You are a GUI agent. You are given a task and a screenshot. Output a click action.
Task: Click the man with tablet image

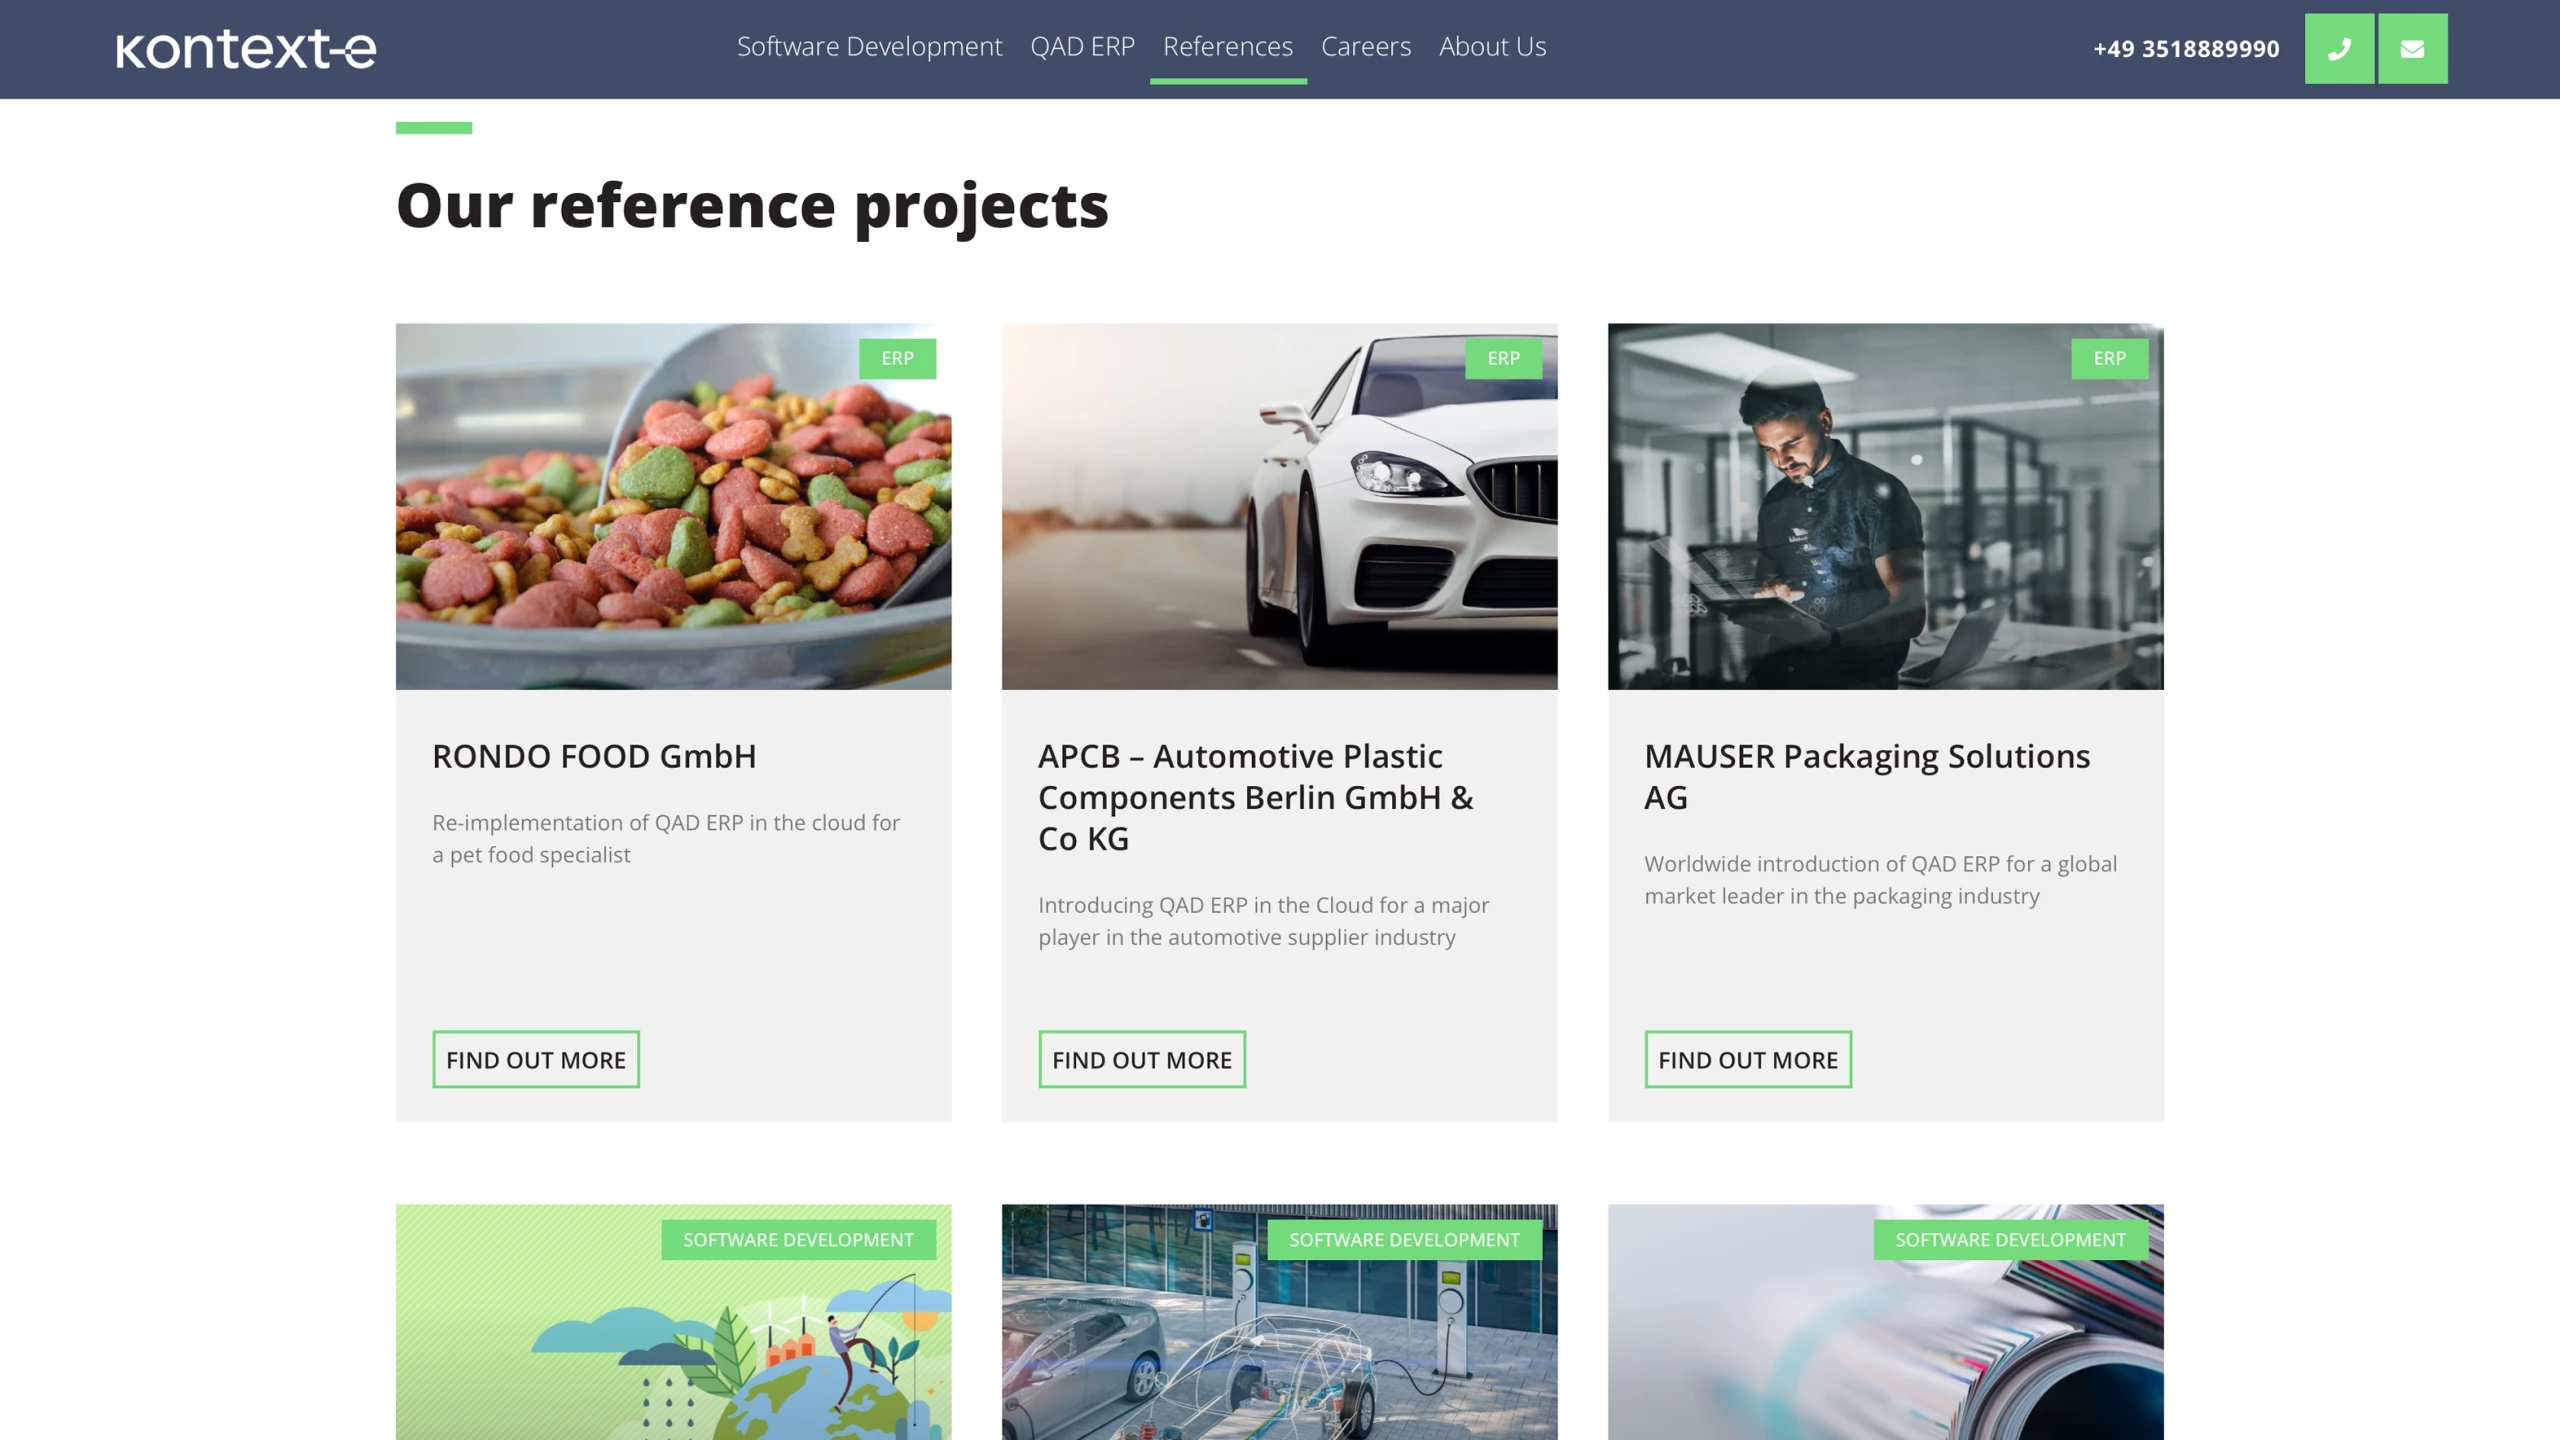coord(1885,506)
